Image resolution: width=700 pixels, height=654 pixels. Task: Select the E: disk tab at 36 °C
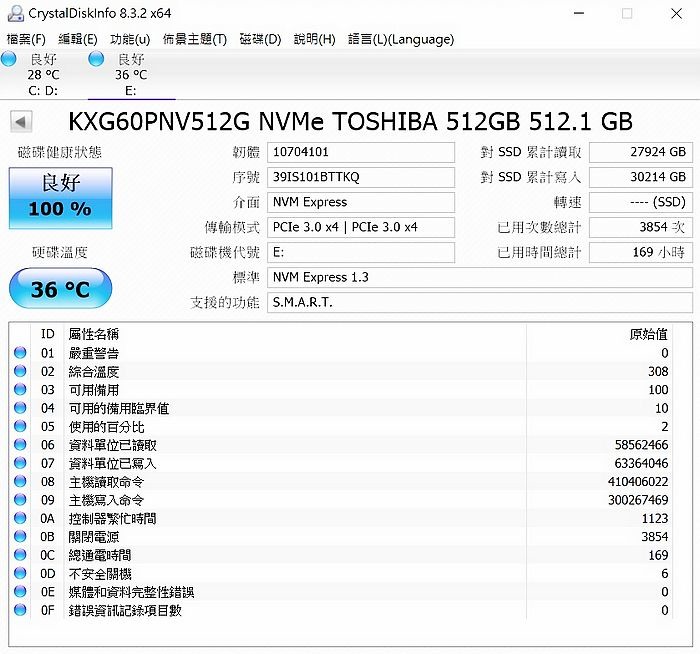pyautogui.click(x=131, y=75)
